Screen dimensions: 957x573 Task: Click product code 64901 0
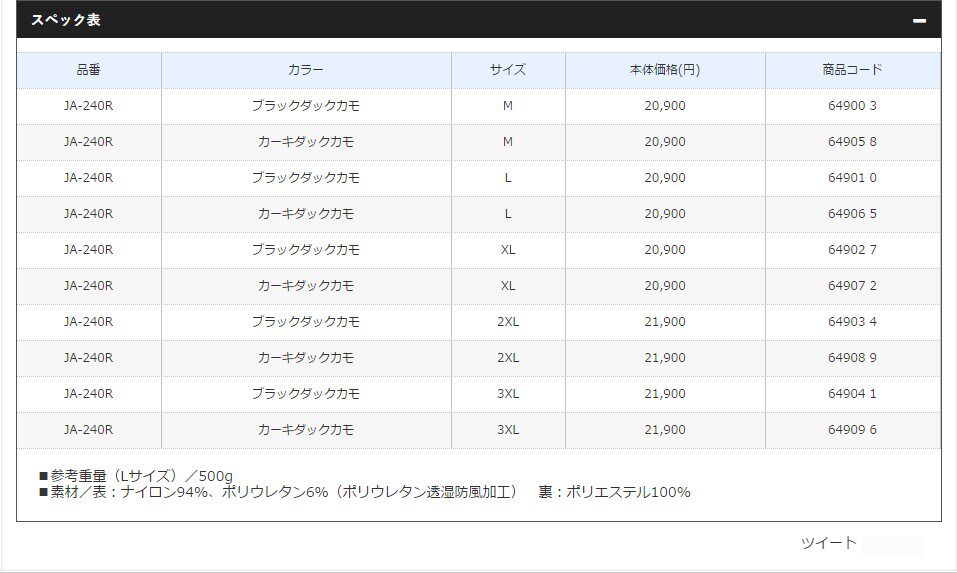(852, 178)
